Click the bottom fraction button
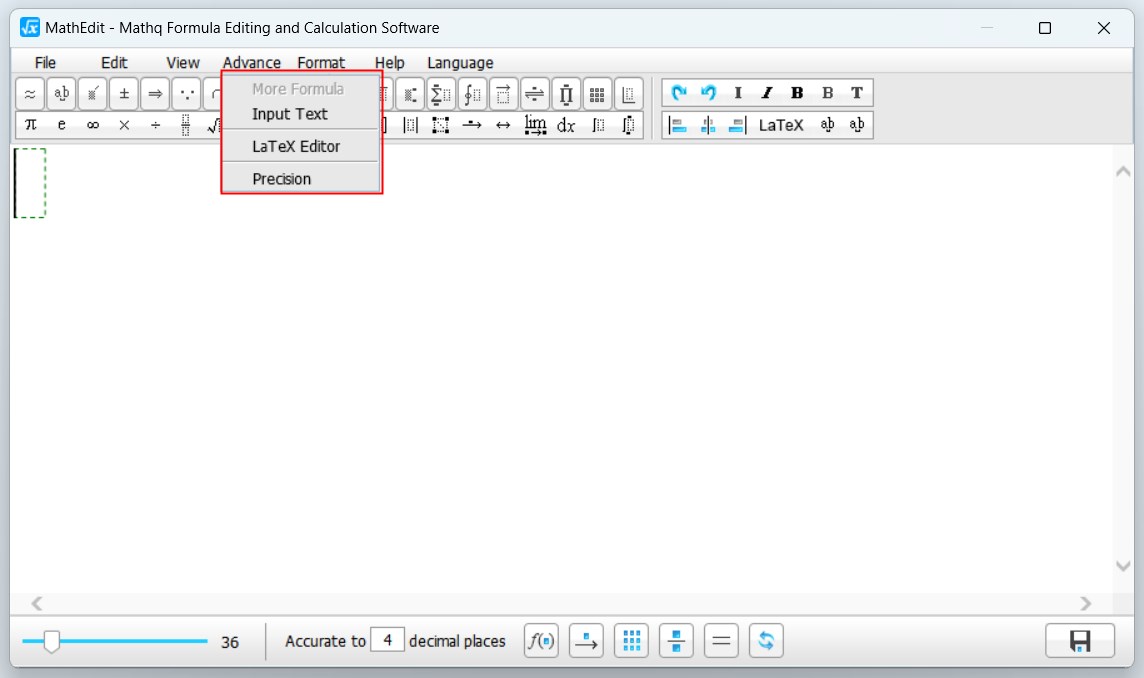Image resolution: width=1144 pixels, height=678 pixels. coord(676,641)
